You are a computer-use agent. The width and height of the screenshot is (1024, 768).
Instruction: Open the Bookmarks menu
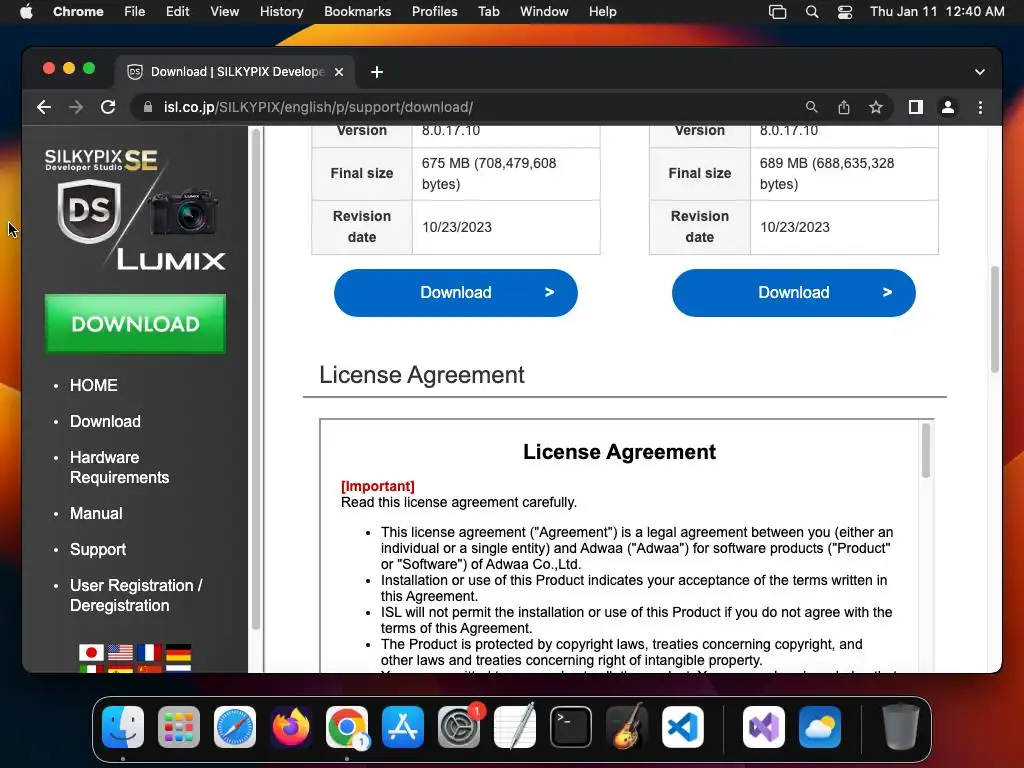[x=357, y=12]
